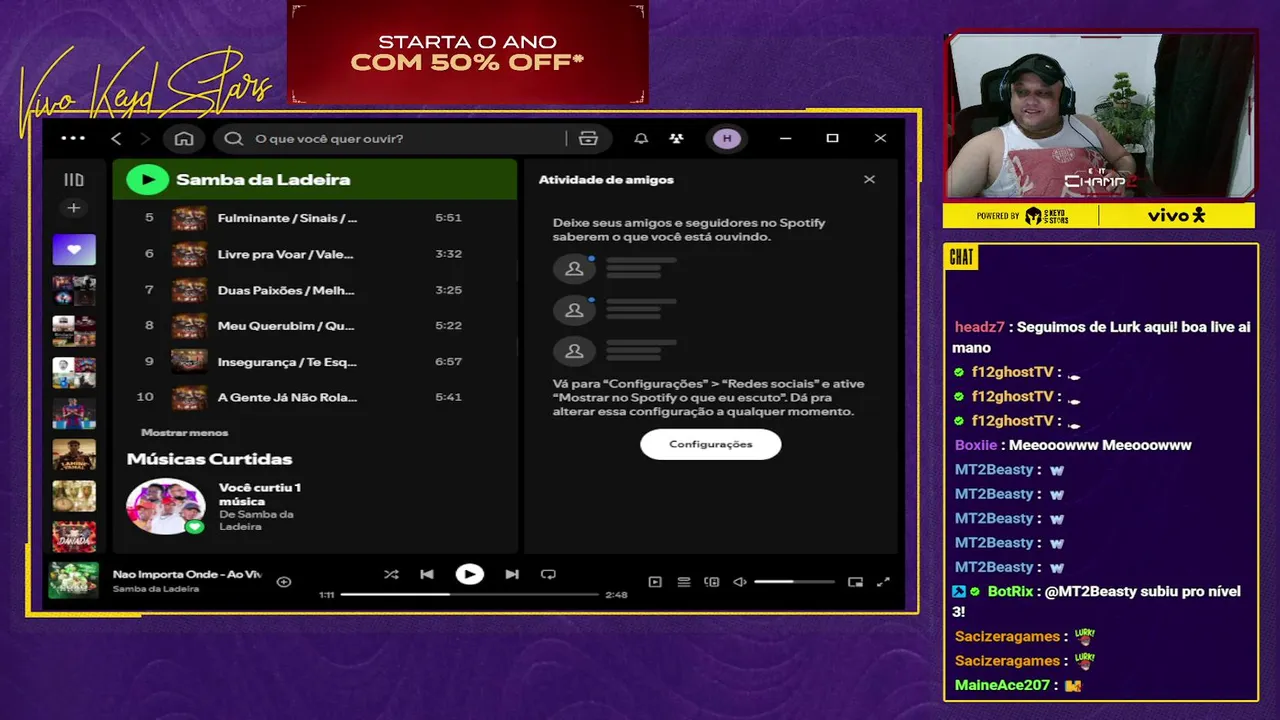
Task: Click the liked songs round artist thumbnail
Action: [x=166, y=506]
